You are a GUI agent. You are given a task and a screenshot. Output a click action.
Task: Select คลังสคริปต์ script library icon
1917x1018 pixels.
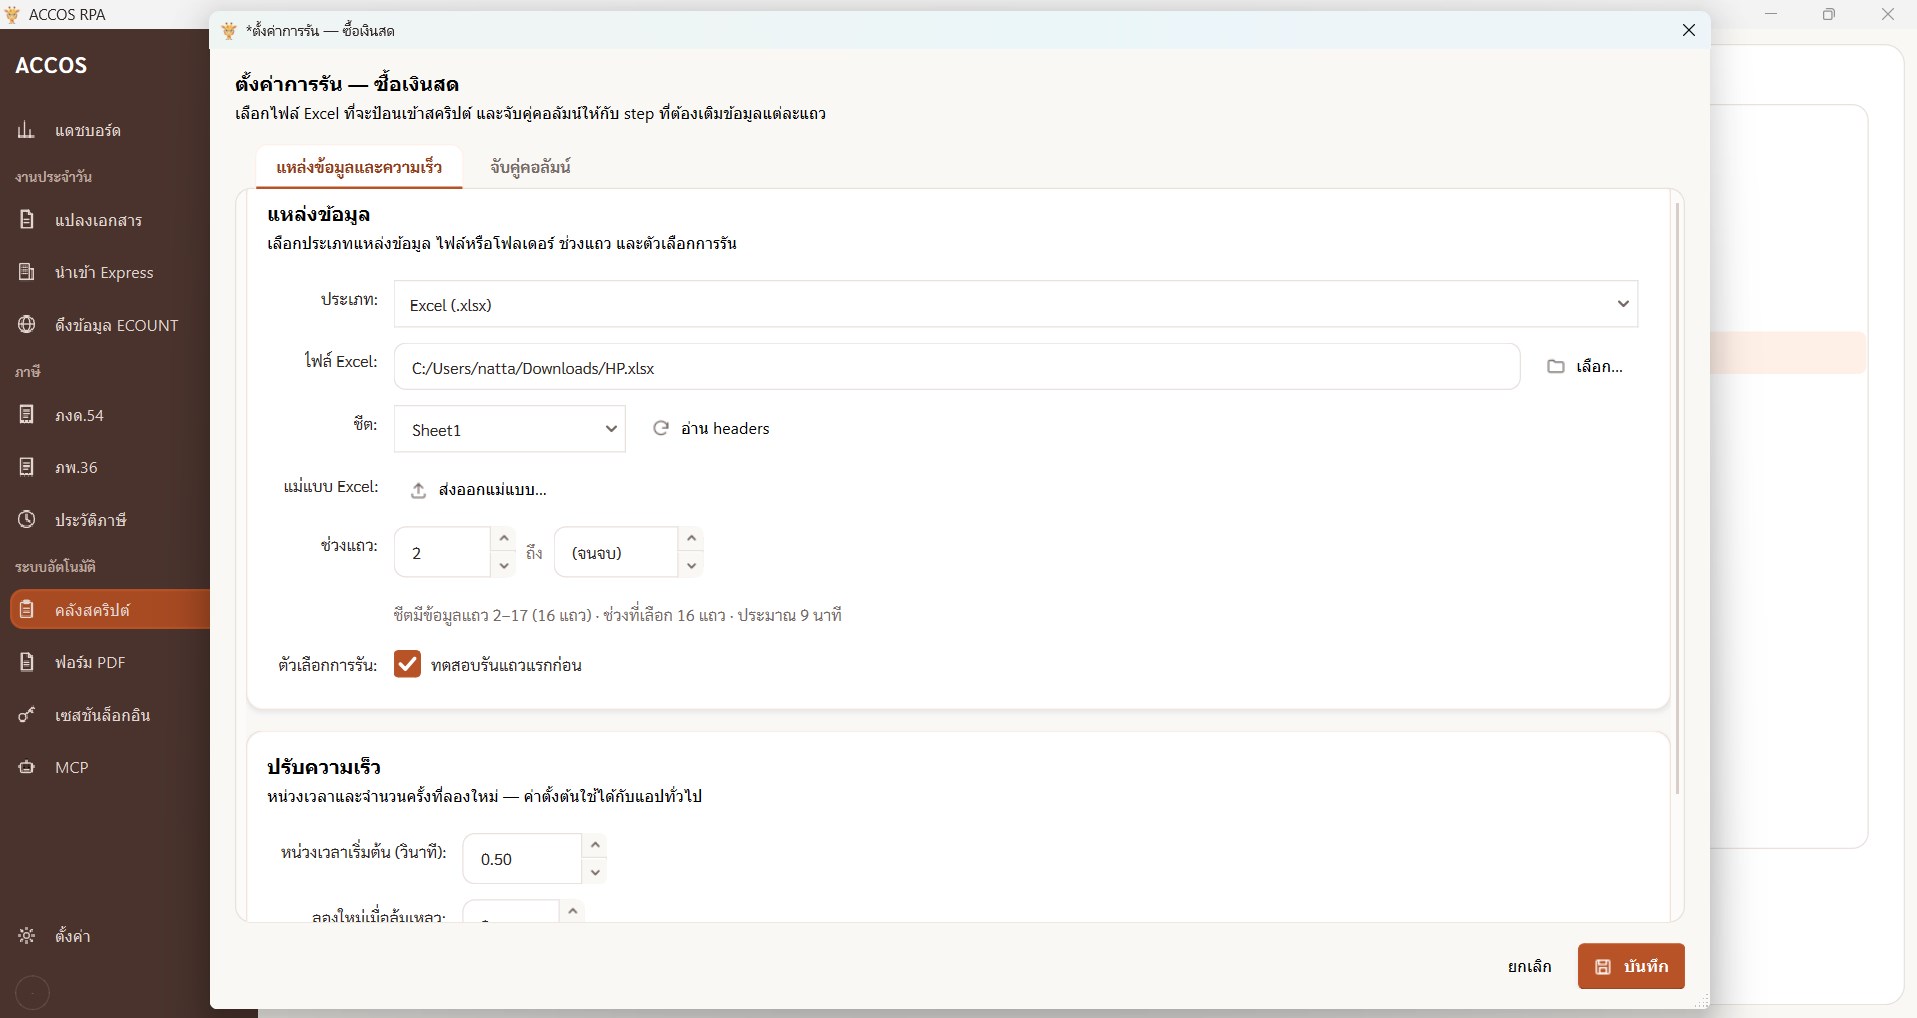click(26, 609)
